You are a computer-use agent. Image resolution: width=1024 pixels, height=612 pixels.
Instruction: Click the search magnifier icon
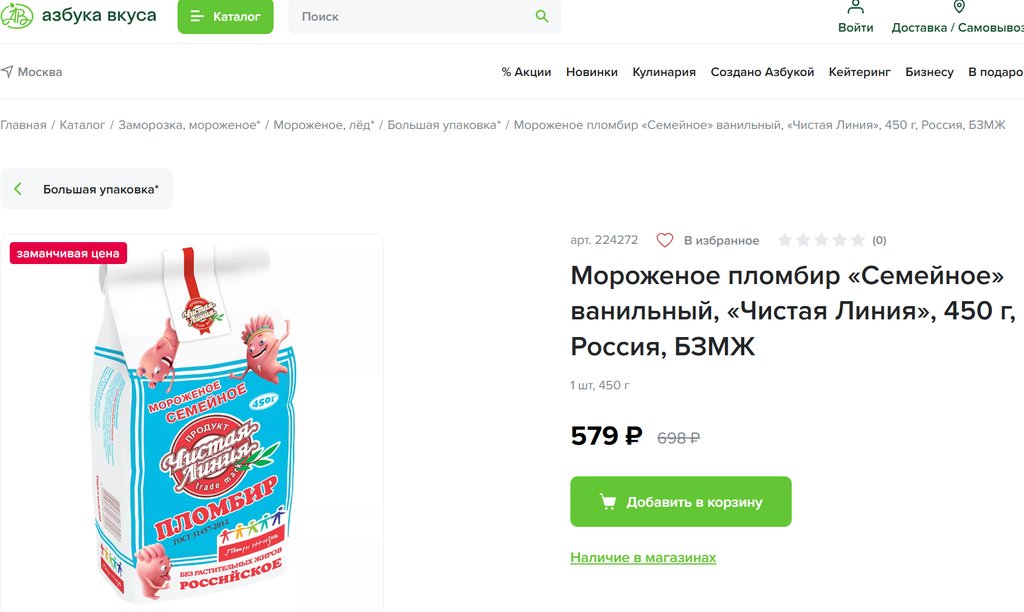pos(542,16)
